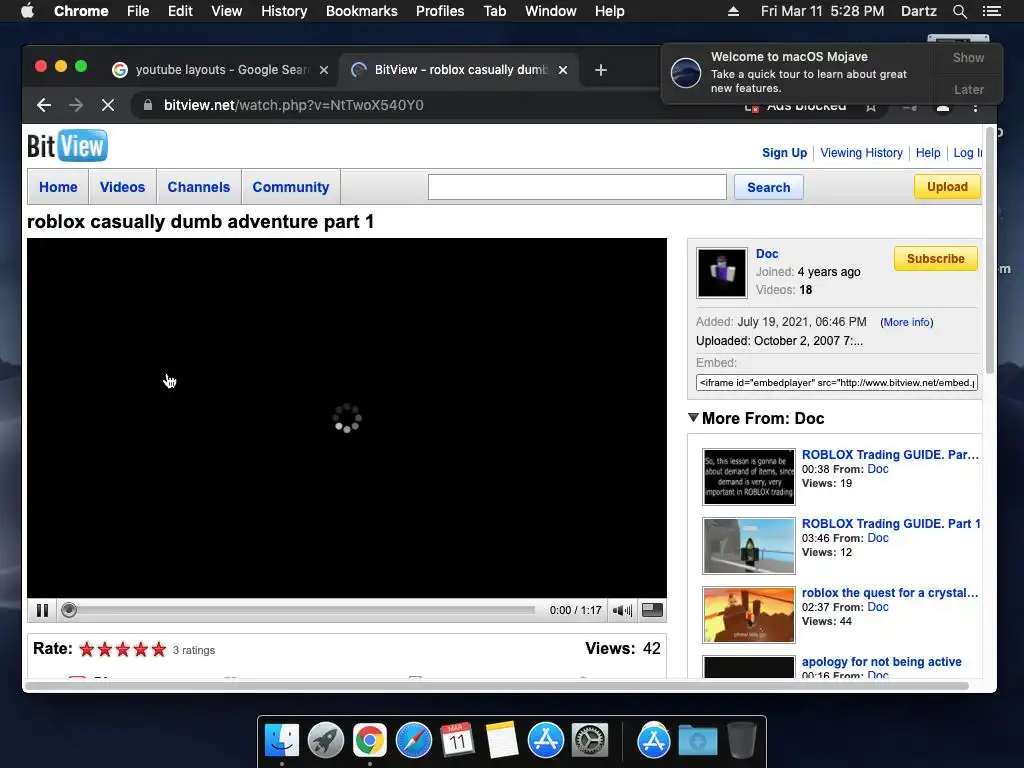The height and width of the screenshot is (768, 1024).
Task: Open apology for not being active video
Action: [x=881, y=662]
